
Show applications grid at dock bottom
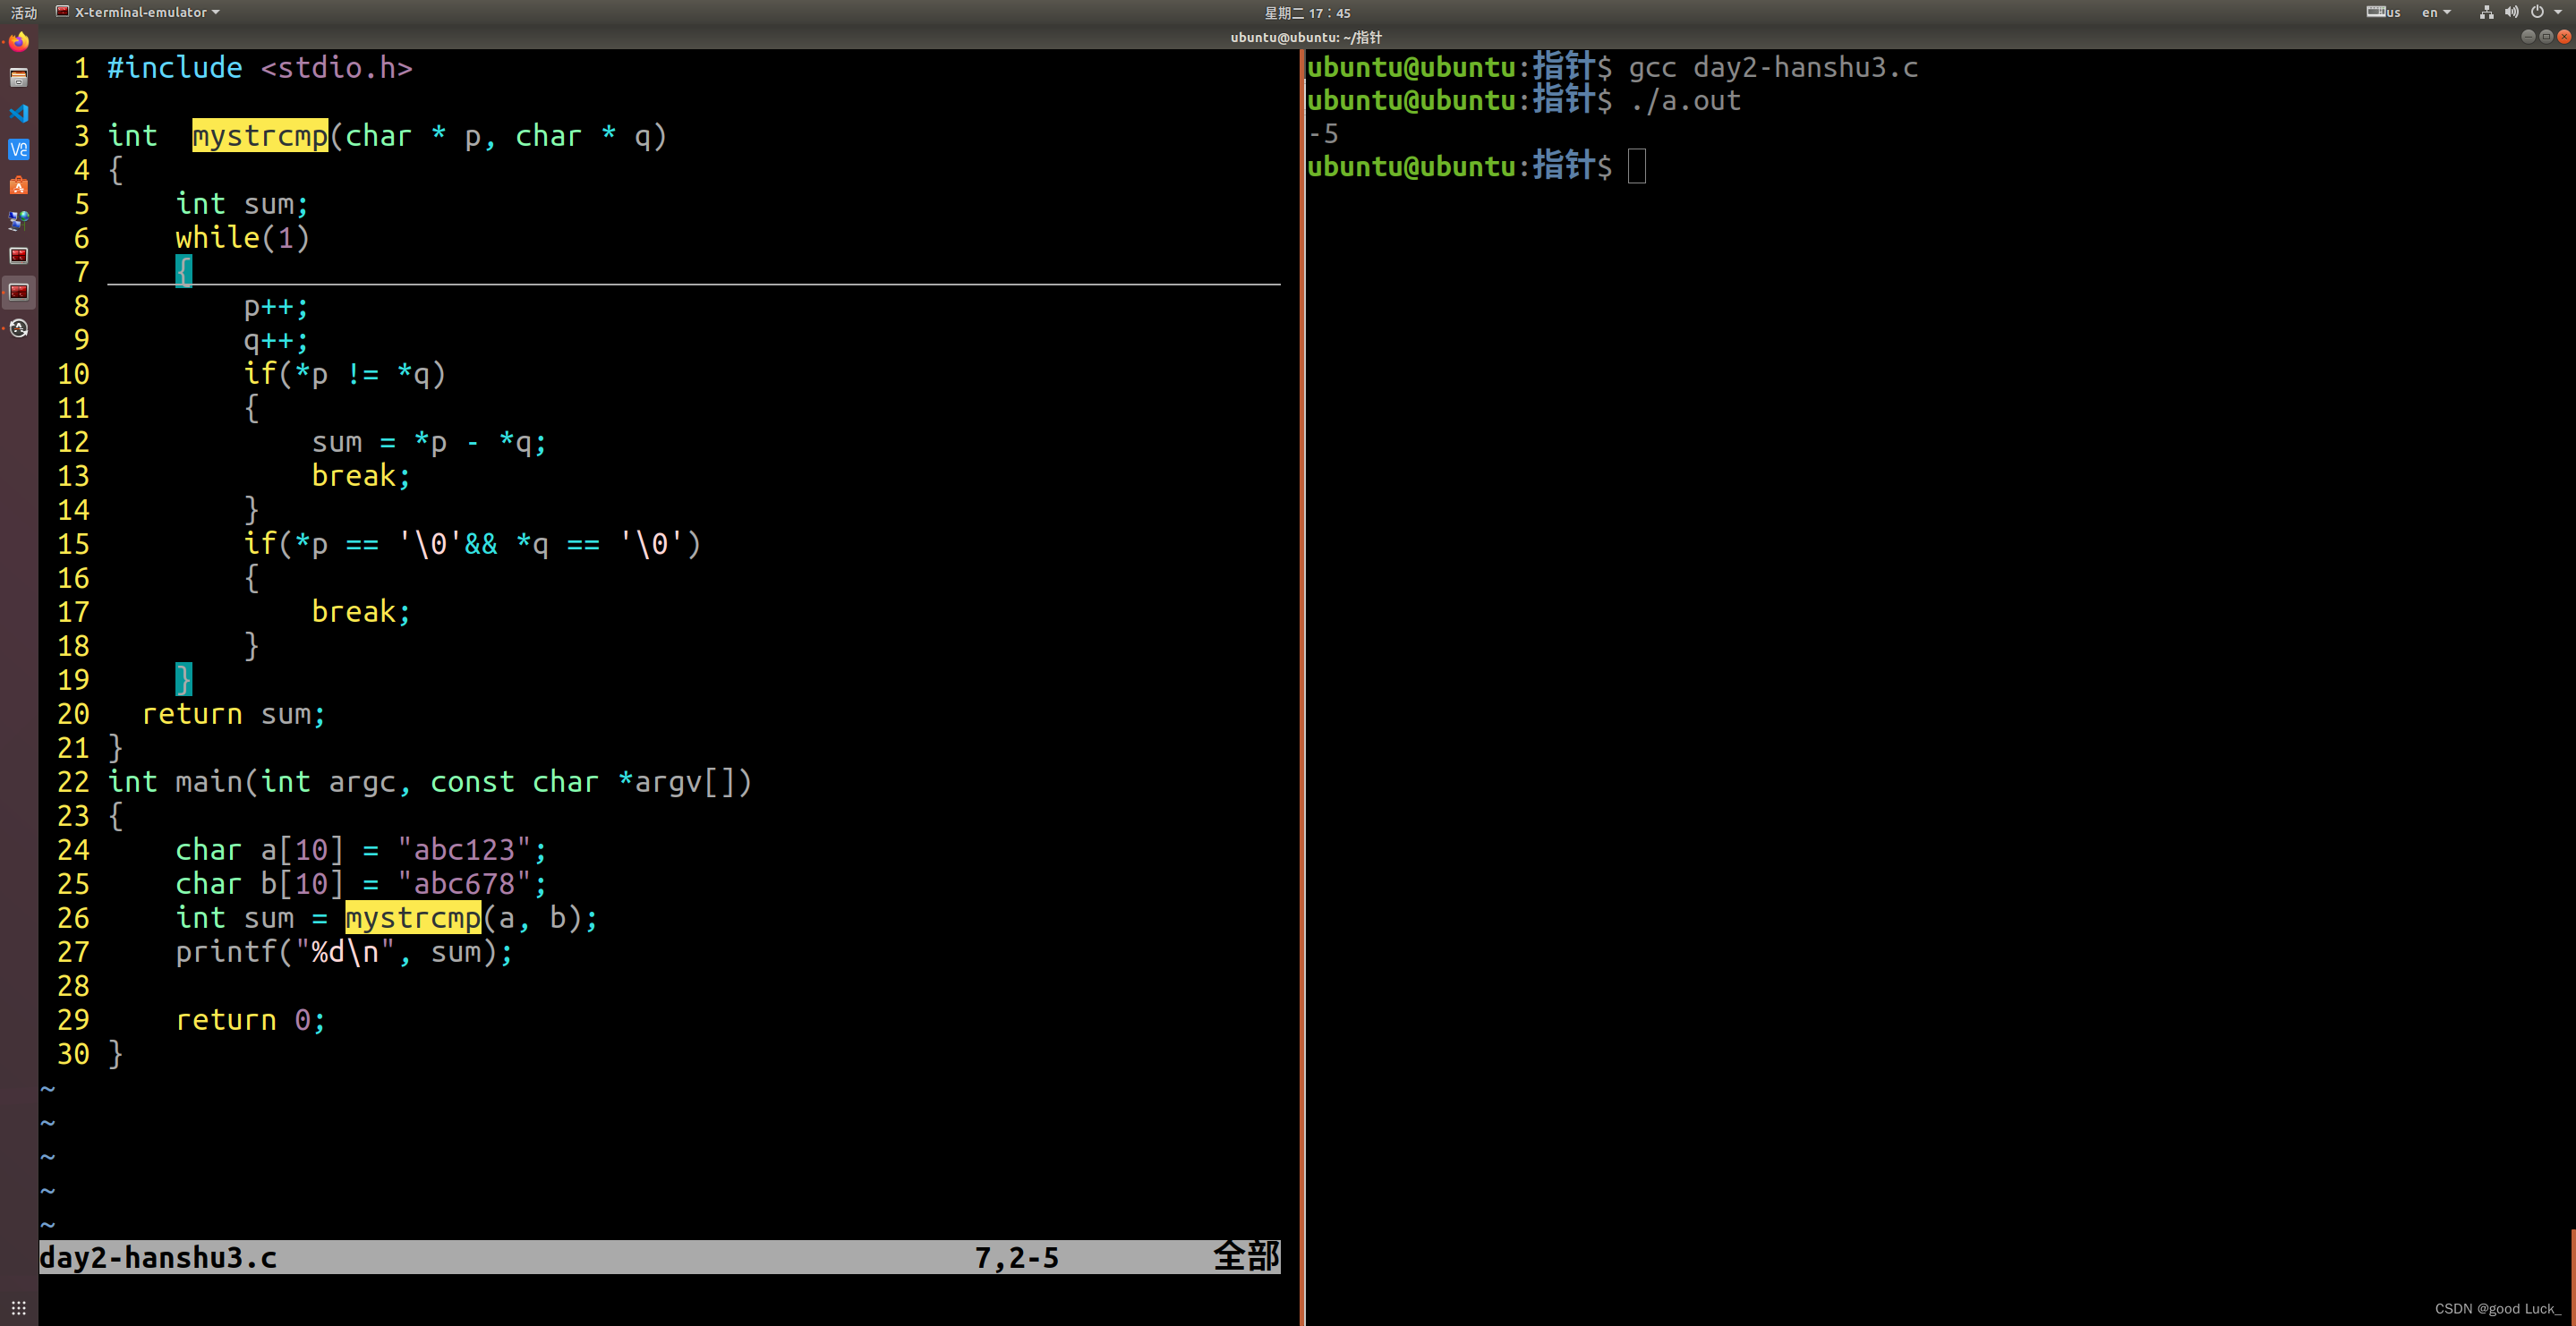(x=18, y=1307)
